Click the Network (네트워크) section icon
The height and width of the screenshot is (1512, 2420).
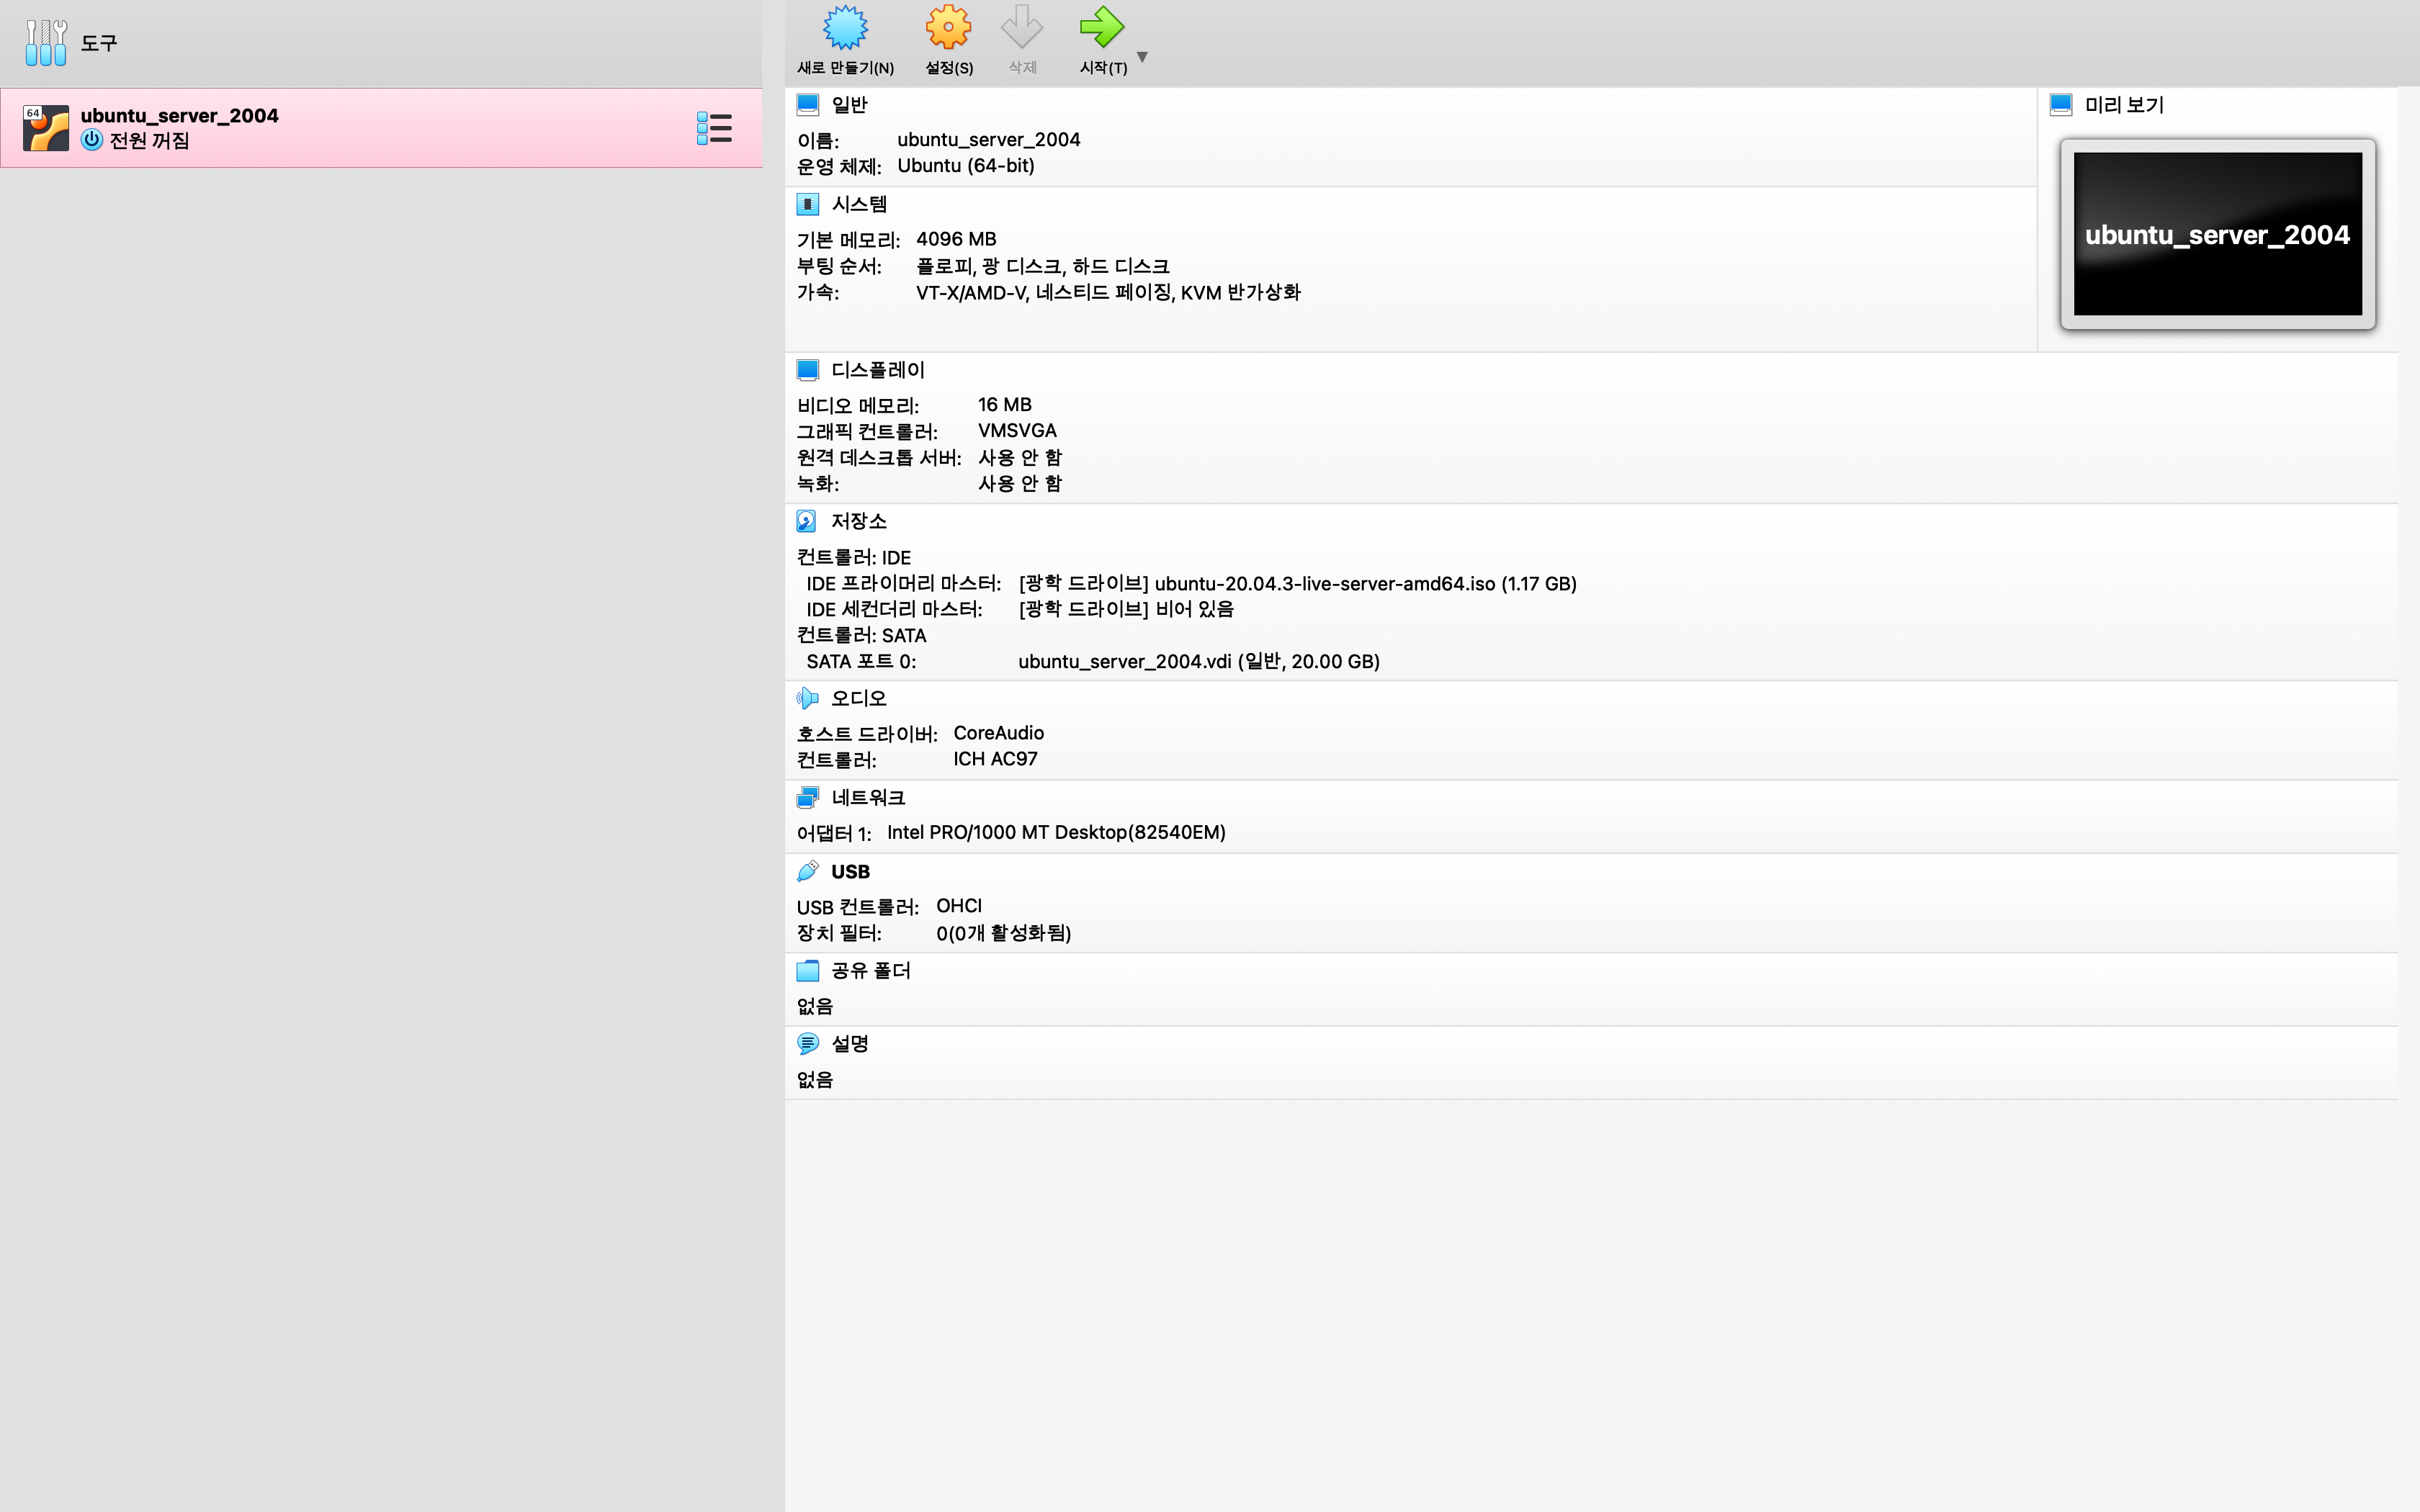807,797
